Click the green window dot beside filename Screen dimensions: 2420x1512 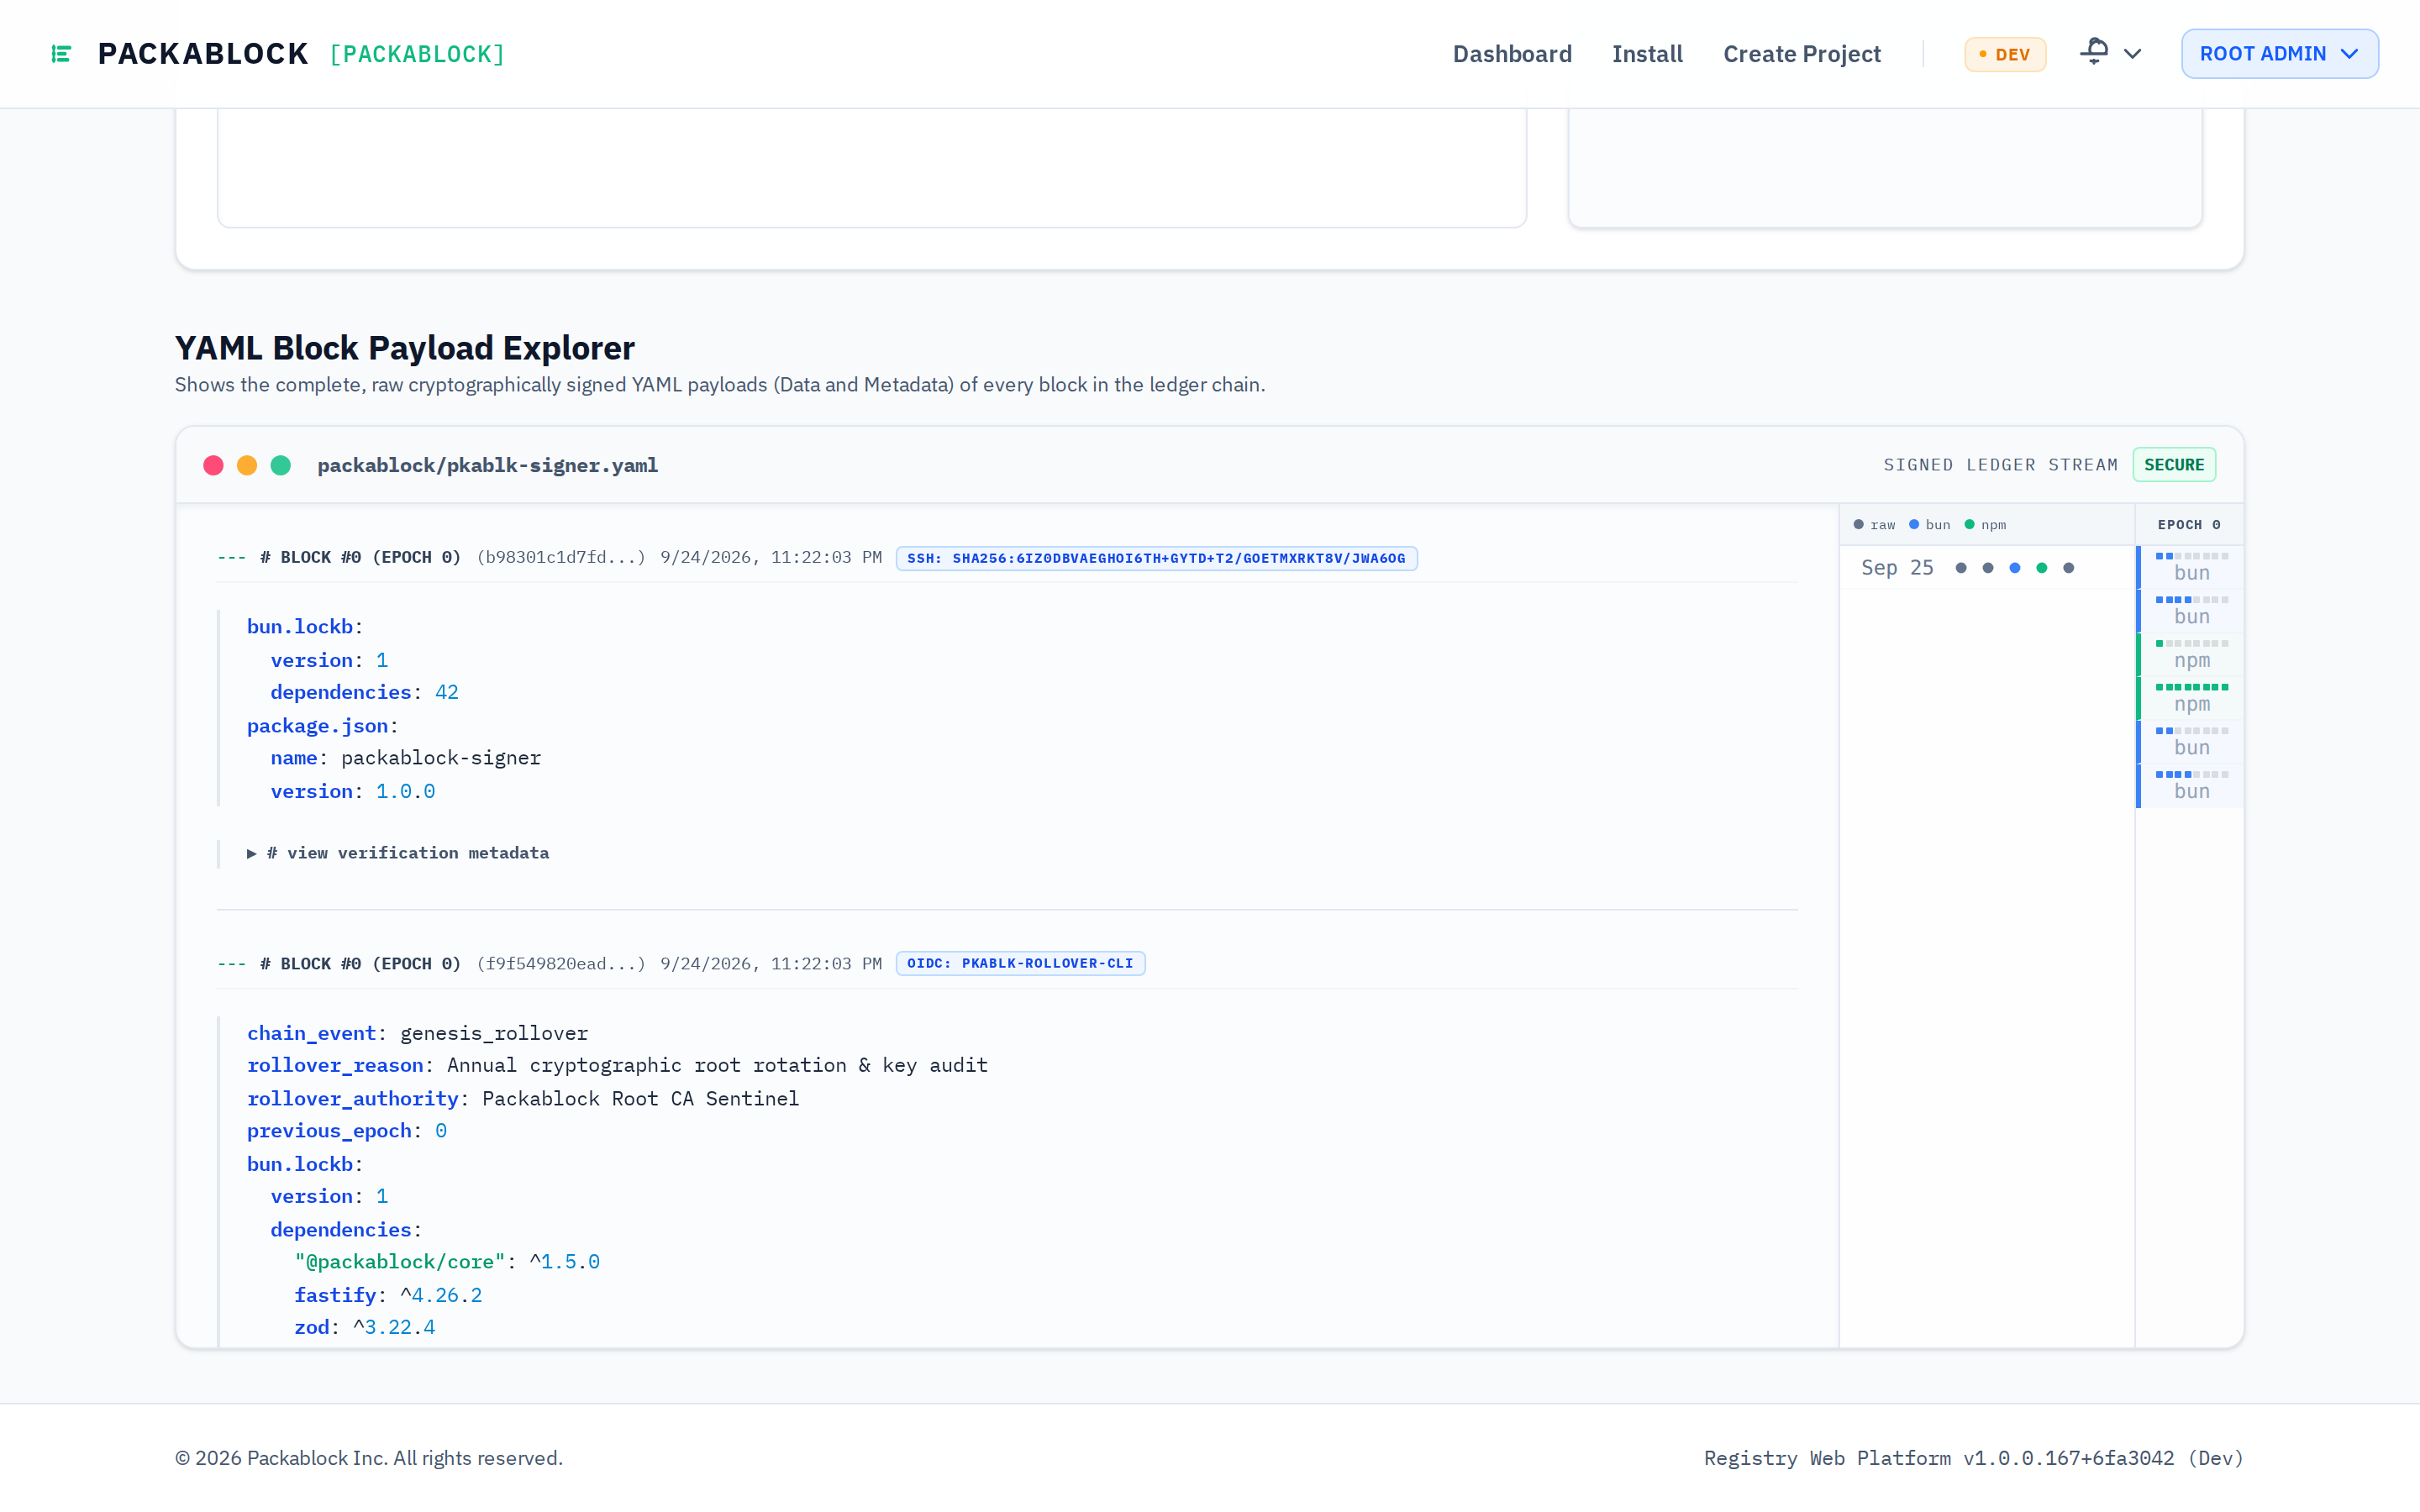pos(281,465)
